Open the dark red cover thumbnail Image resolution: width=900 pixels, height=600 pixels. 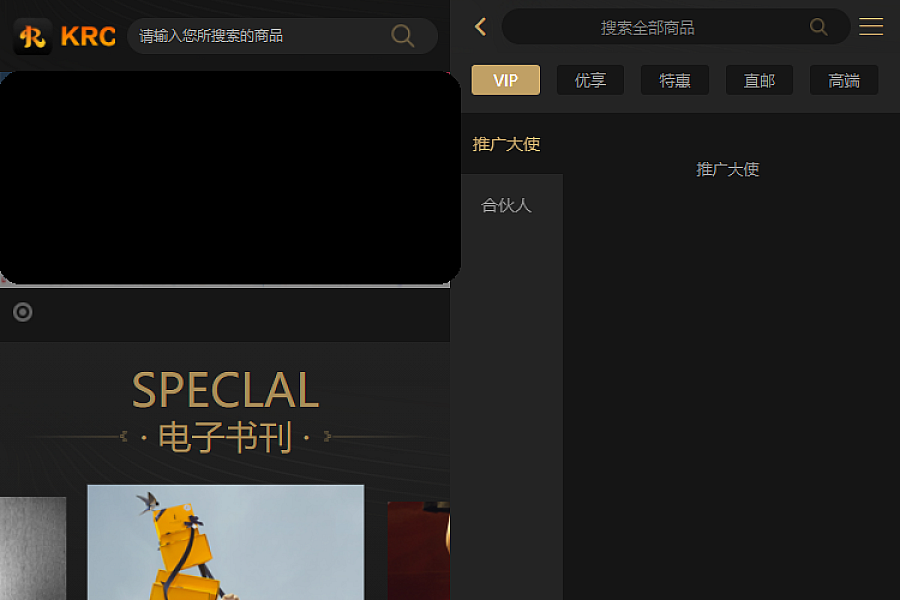[x=418, y=551]
